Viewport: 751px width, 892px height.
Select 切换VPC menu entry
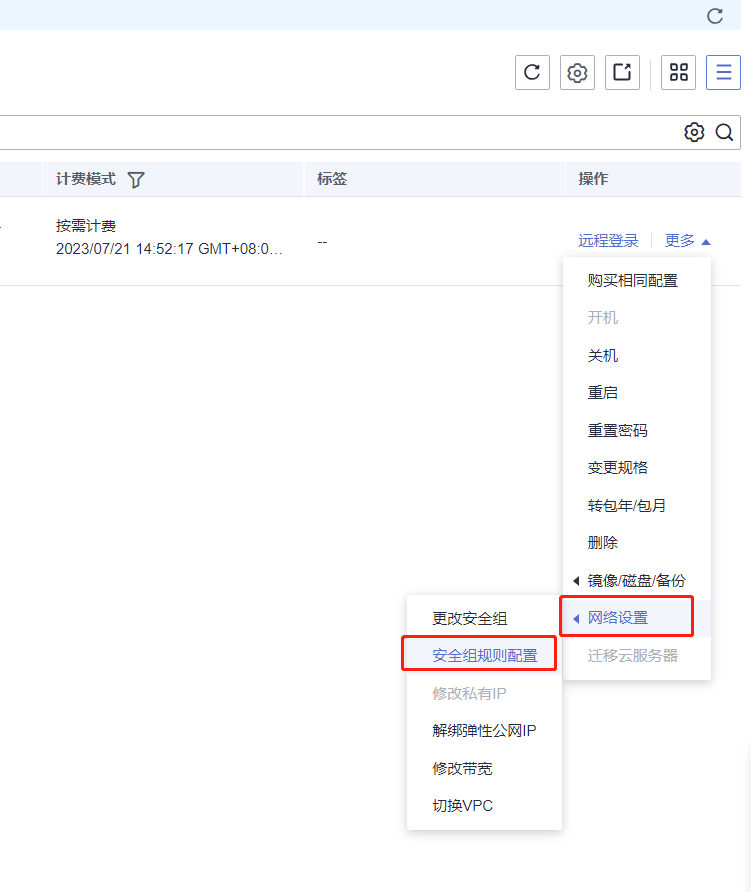coord(462,805)
